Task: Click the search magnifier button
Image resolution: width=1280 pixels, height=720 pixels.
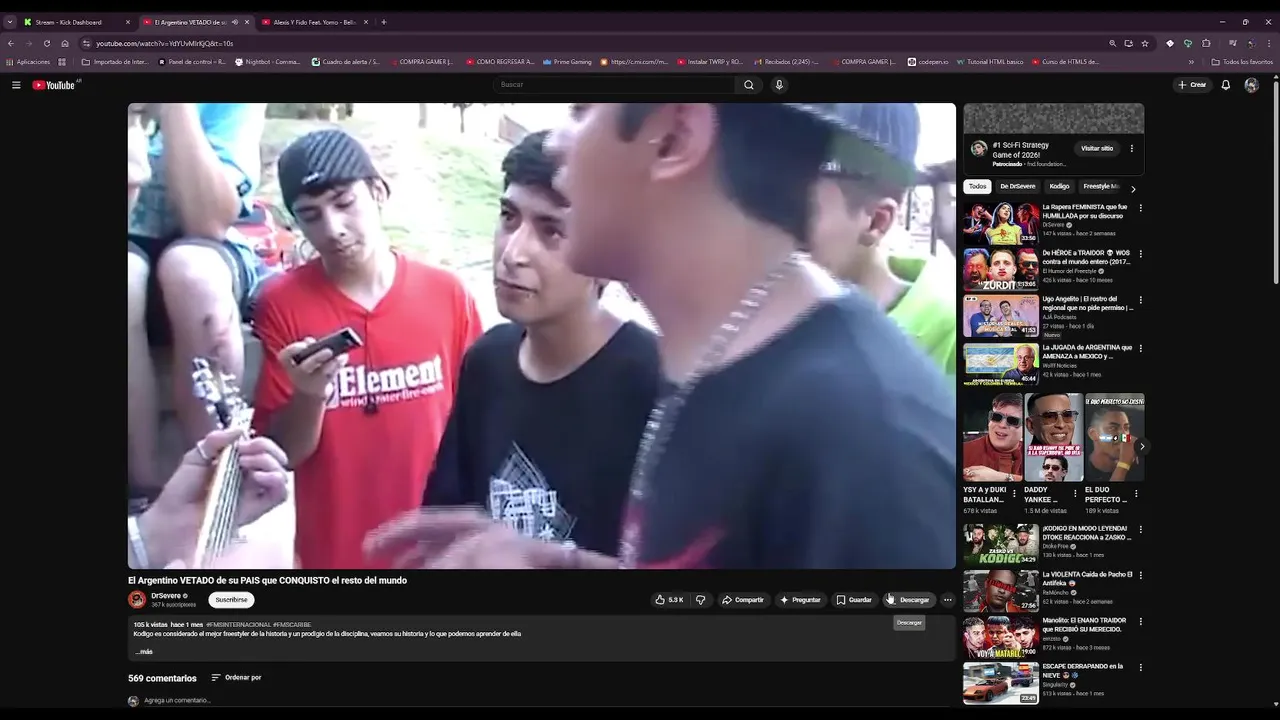Action: tap(748, 85)
